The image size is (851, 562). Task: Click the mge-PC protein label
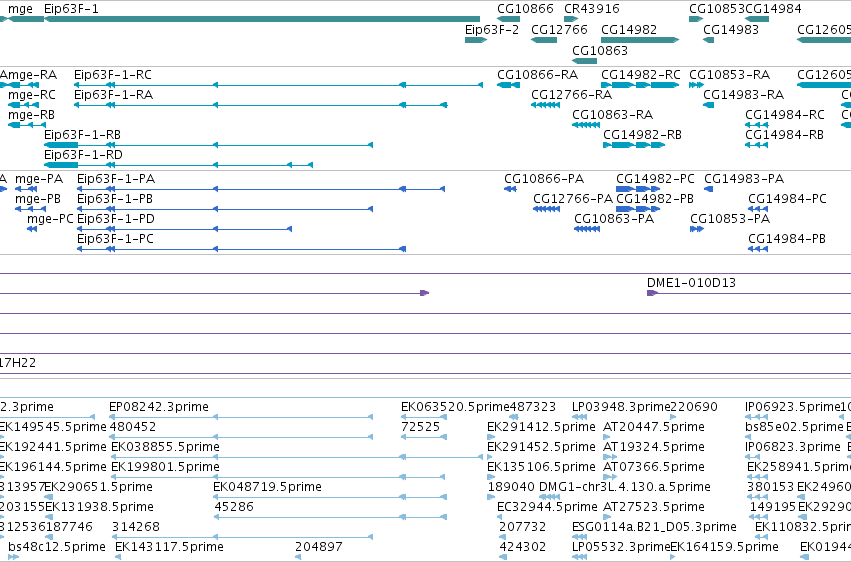click(x=50, y=219)
